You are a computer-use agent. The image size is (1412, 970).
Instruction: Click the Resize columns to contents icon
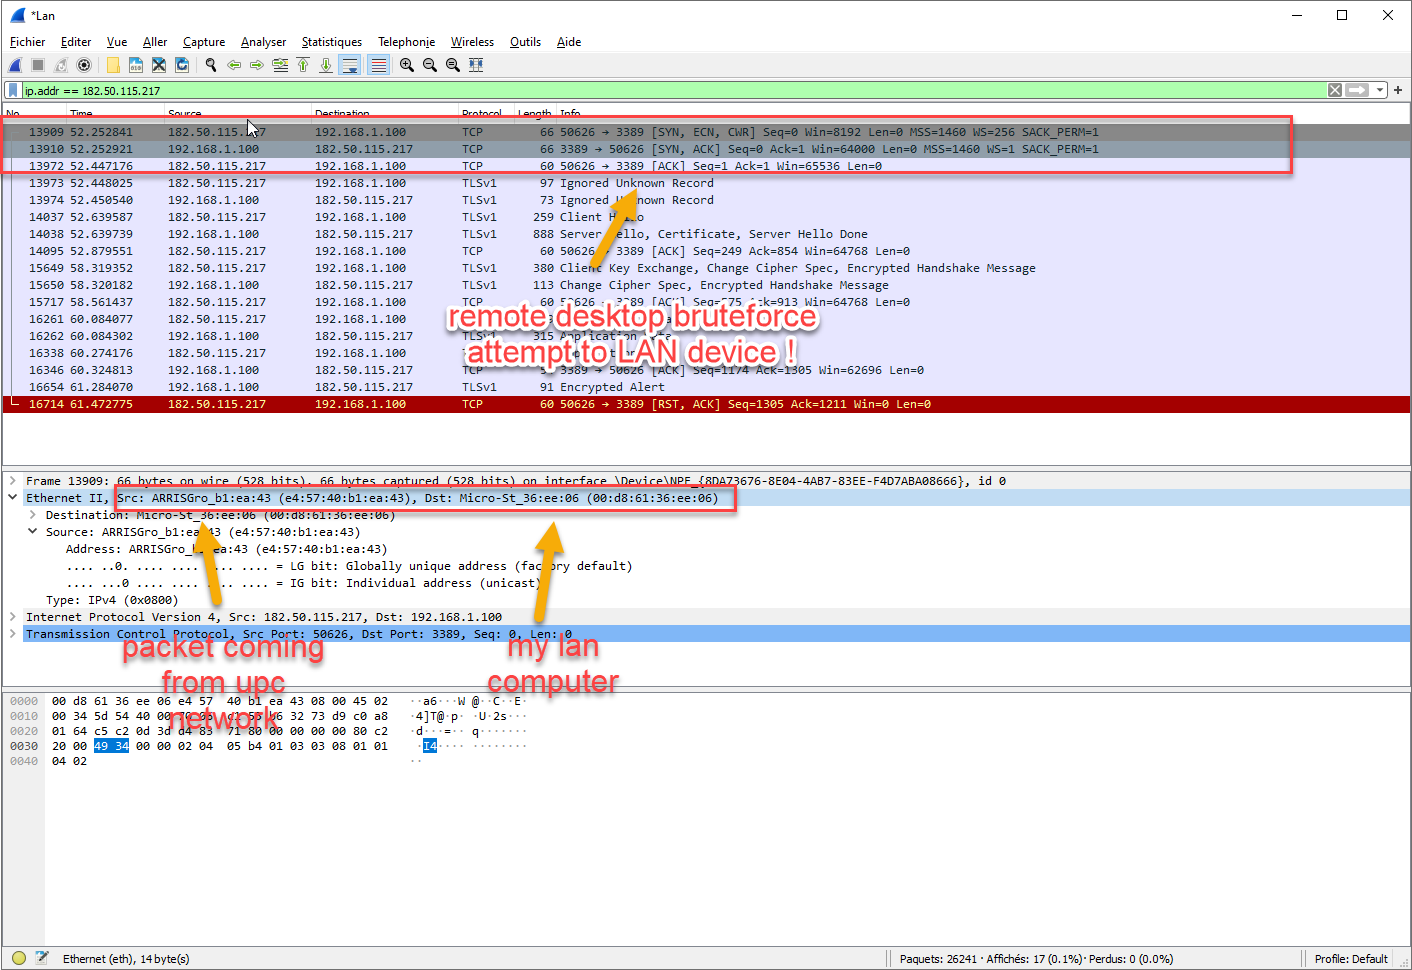click(x=476, y=64)
